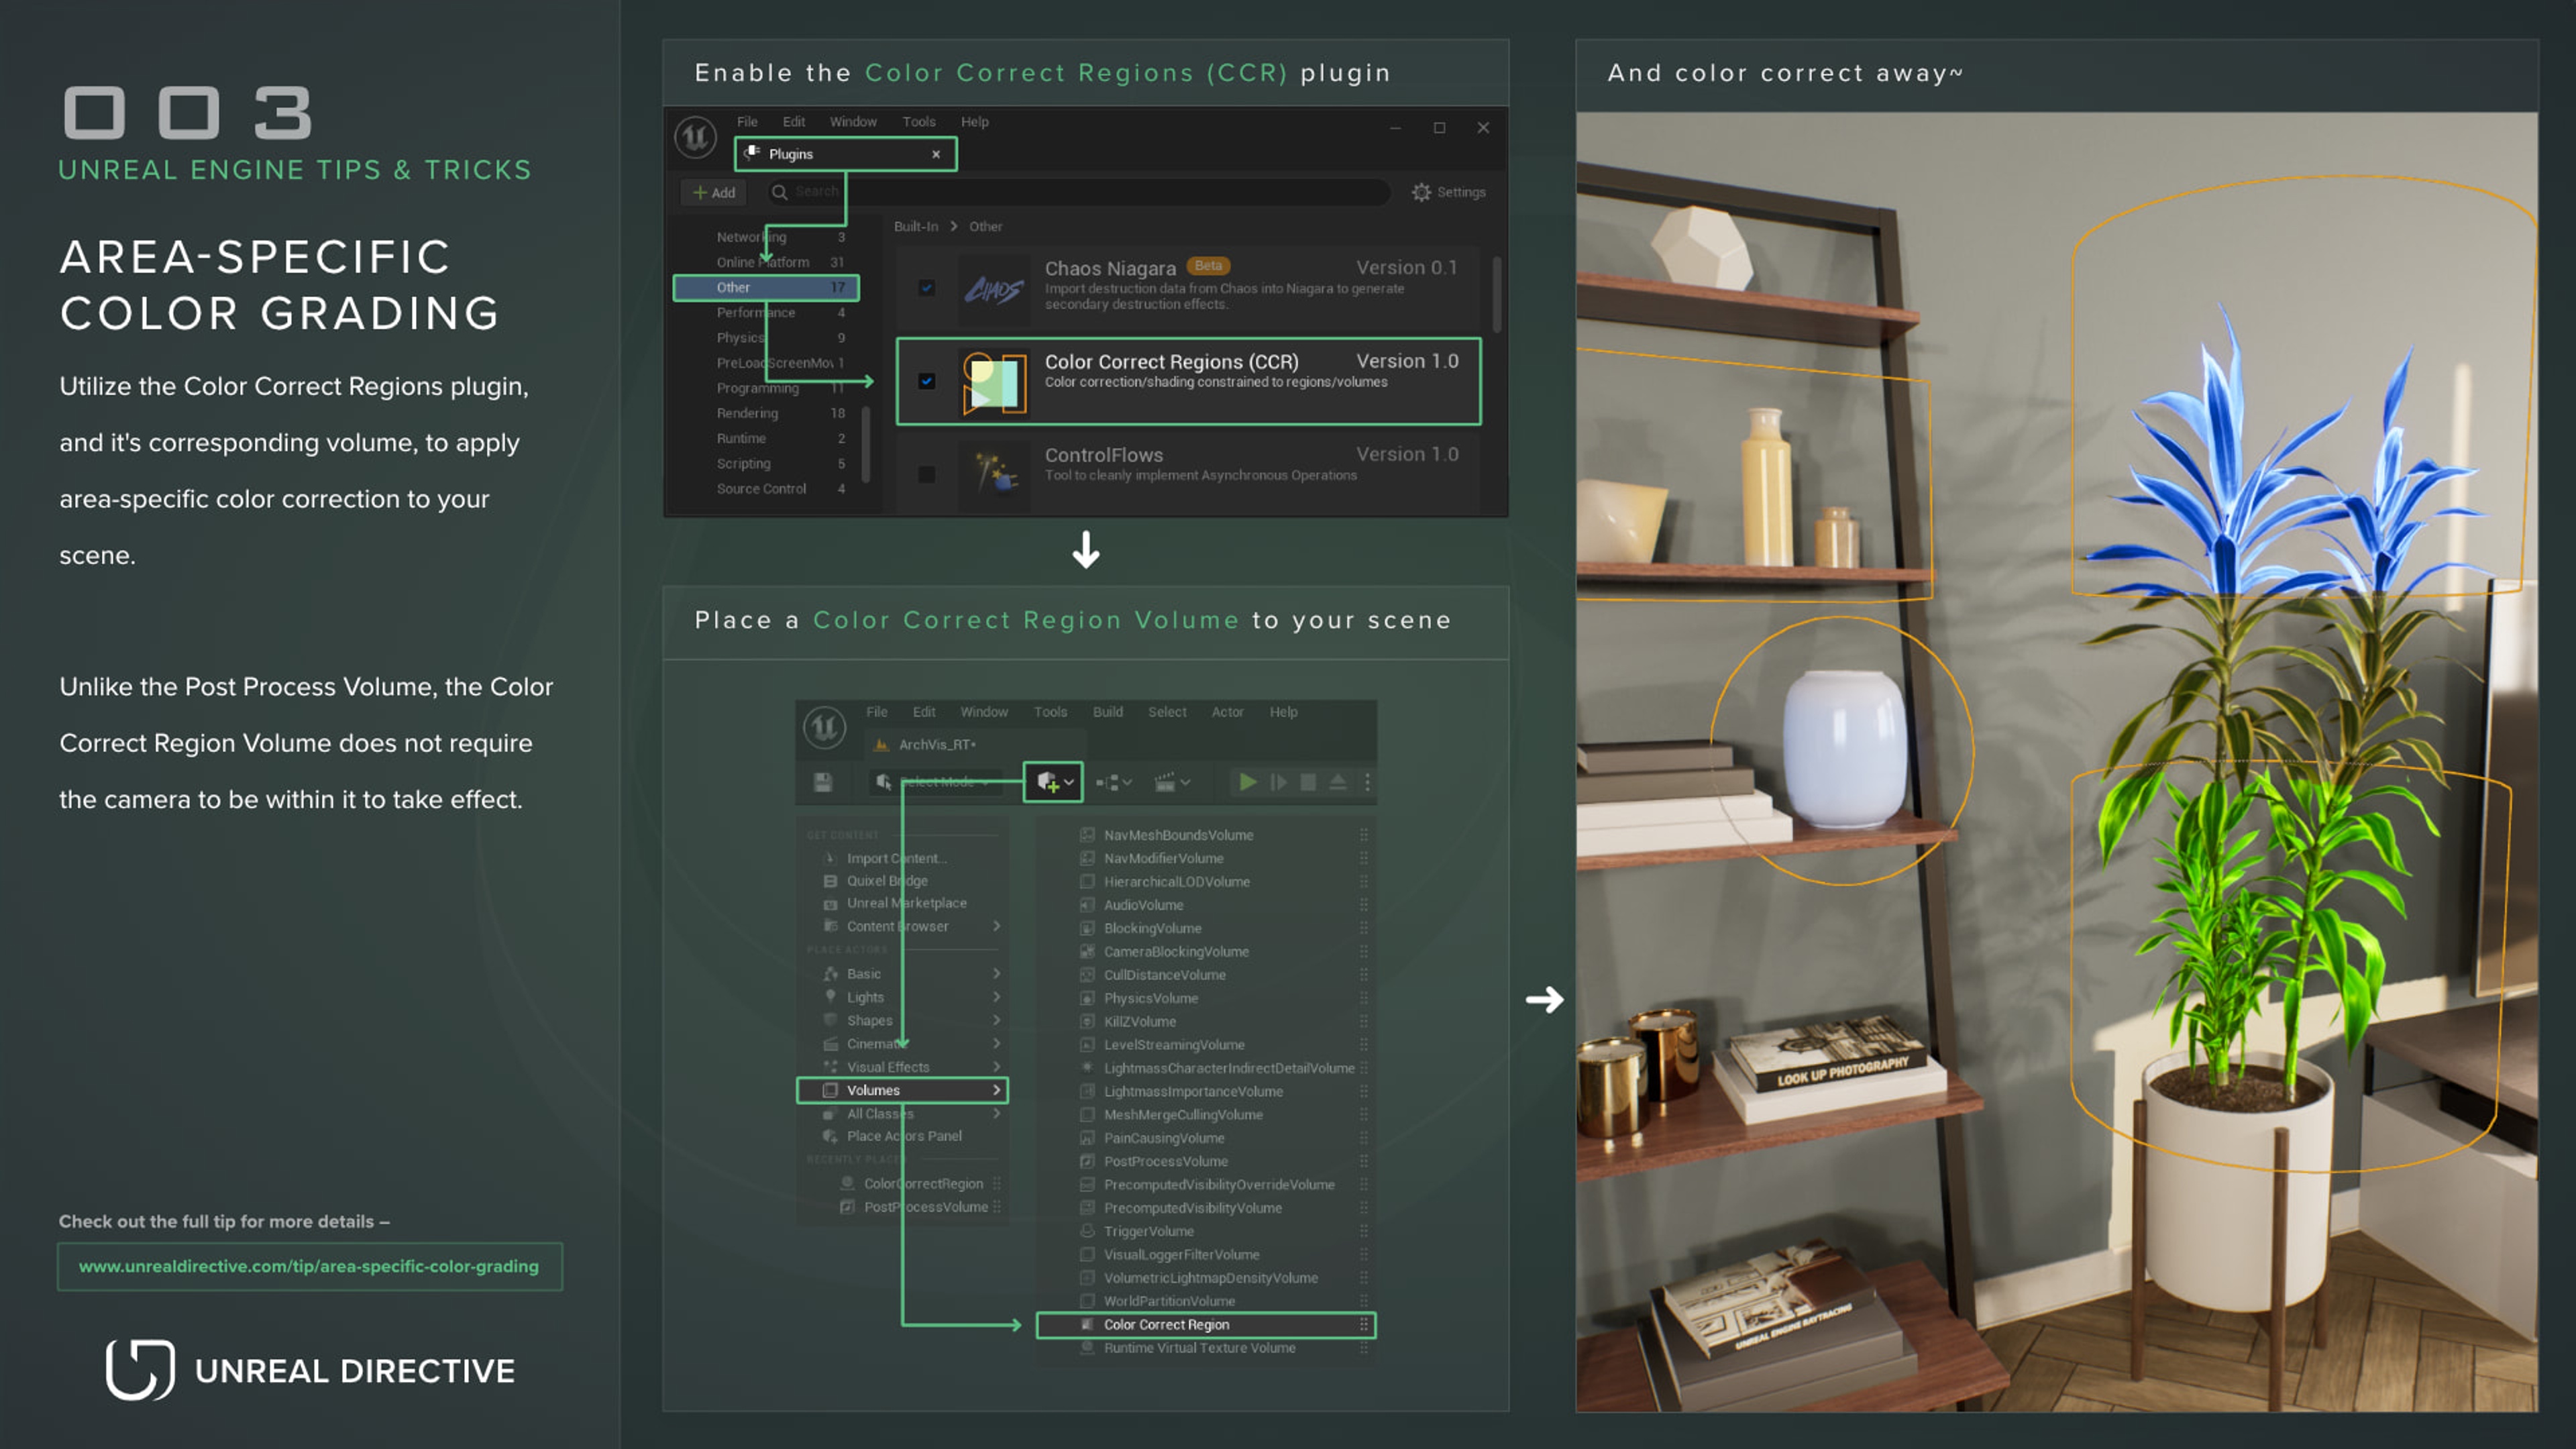
Task: Open the Built-In breadcrumb tab
Action: pyautogui.click(x=916, y=226)
